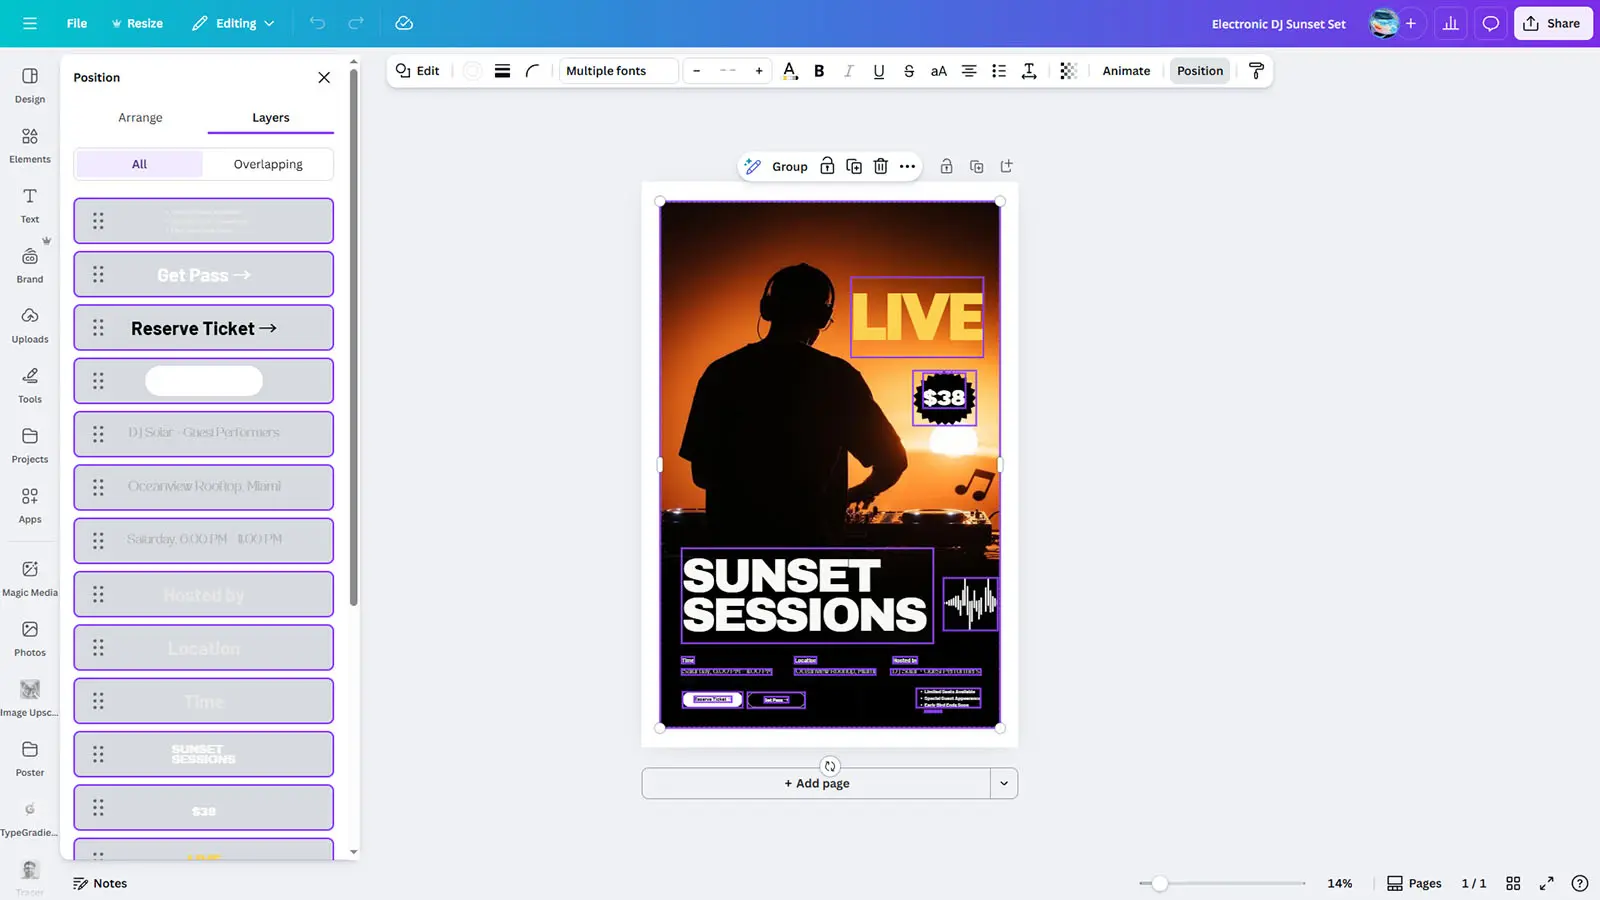Open the Elements sidebar panel

(x=30, y=145)
